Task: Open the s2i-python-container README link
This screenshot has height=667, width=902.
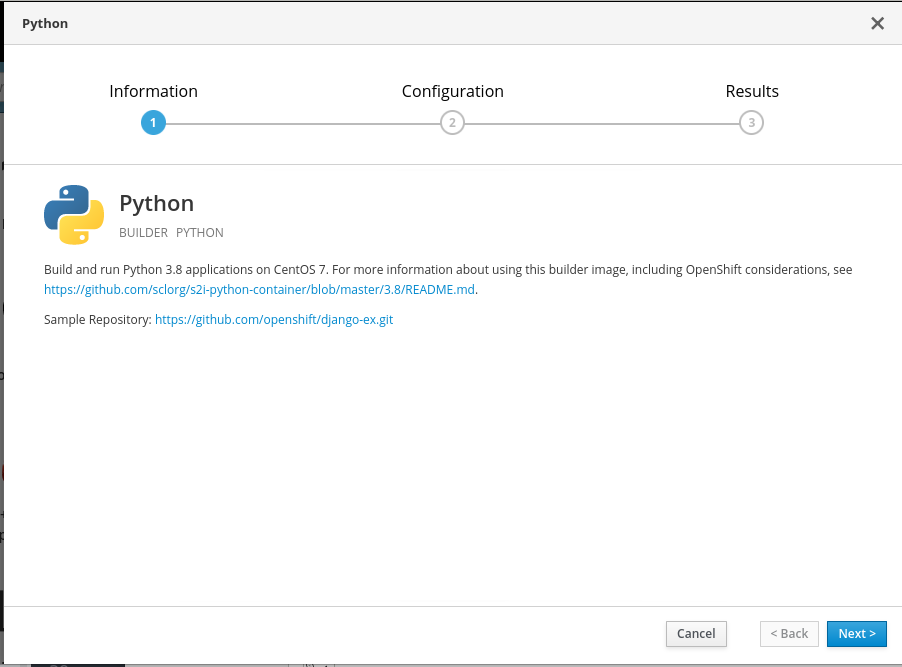Action: click(x=259, y=289)
